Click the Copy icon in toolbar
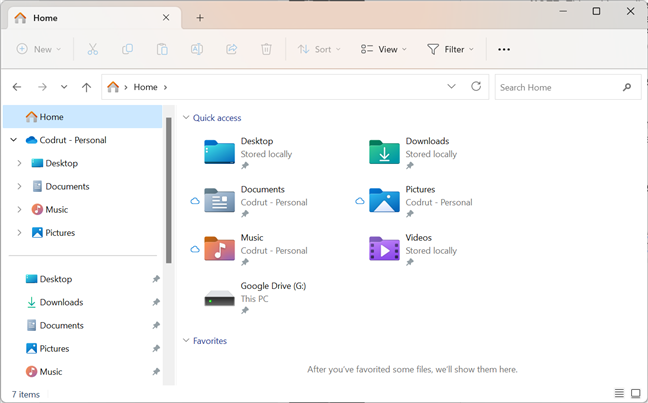The height and width of the screenshot is (403, 648). tap(127, 49)
